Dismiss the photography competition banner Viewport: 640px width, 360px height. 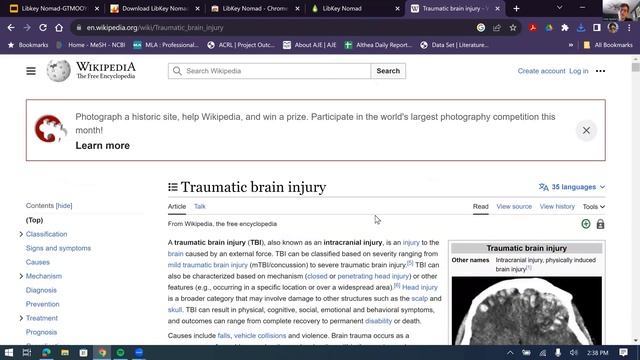(586, 130)
